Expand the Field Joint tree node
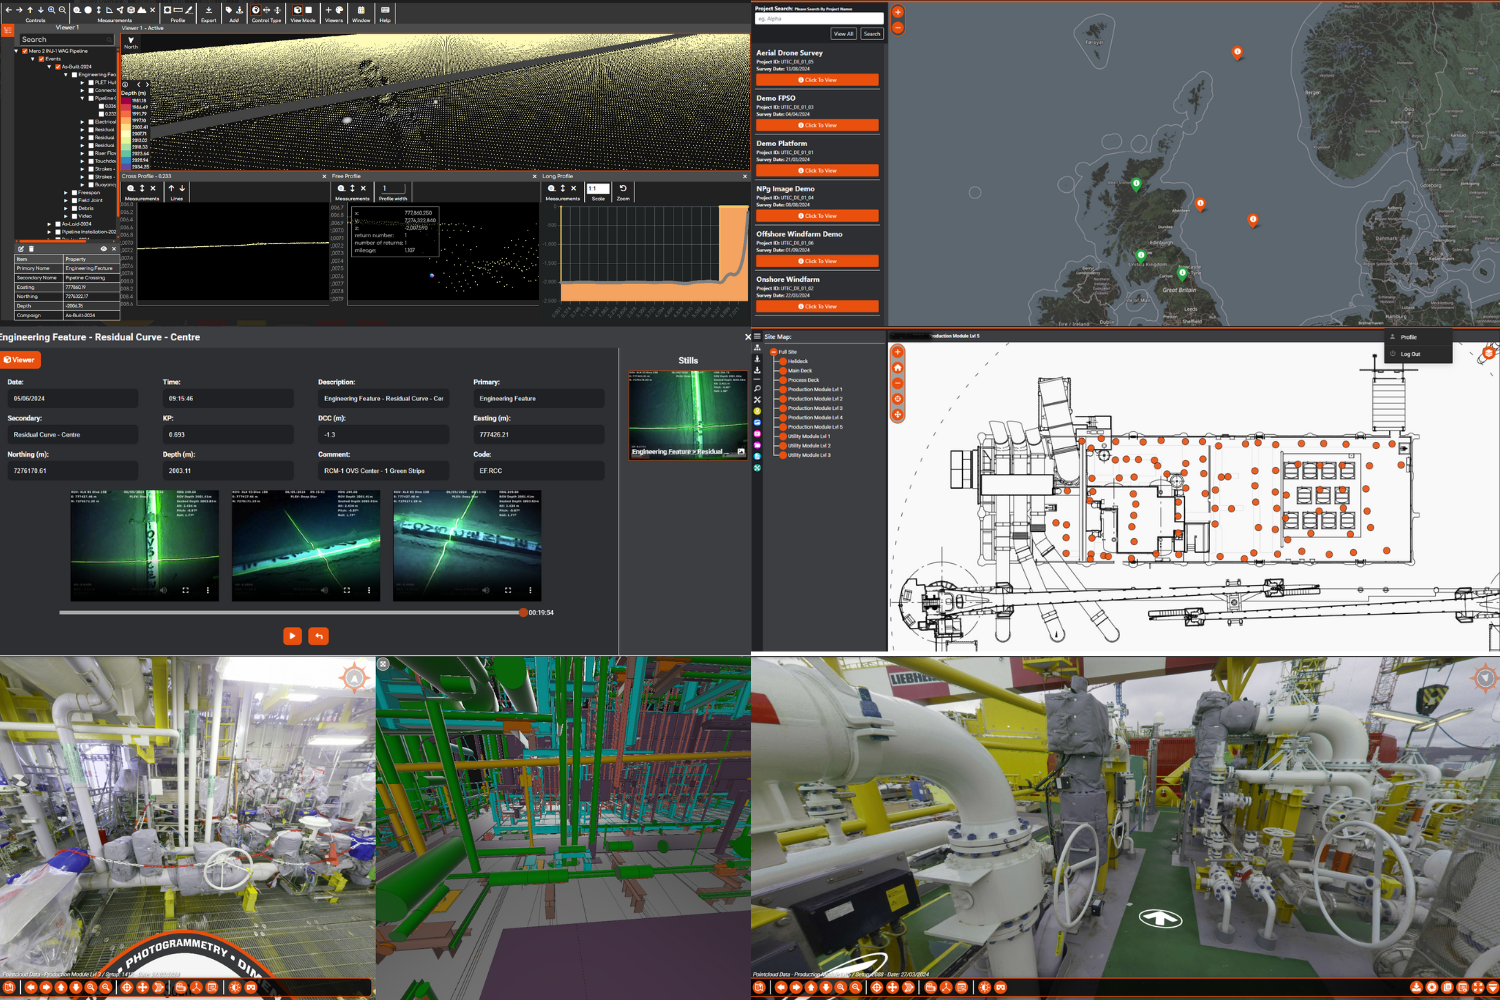The image size is (1500, 1000). coord(66,200)
